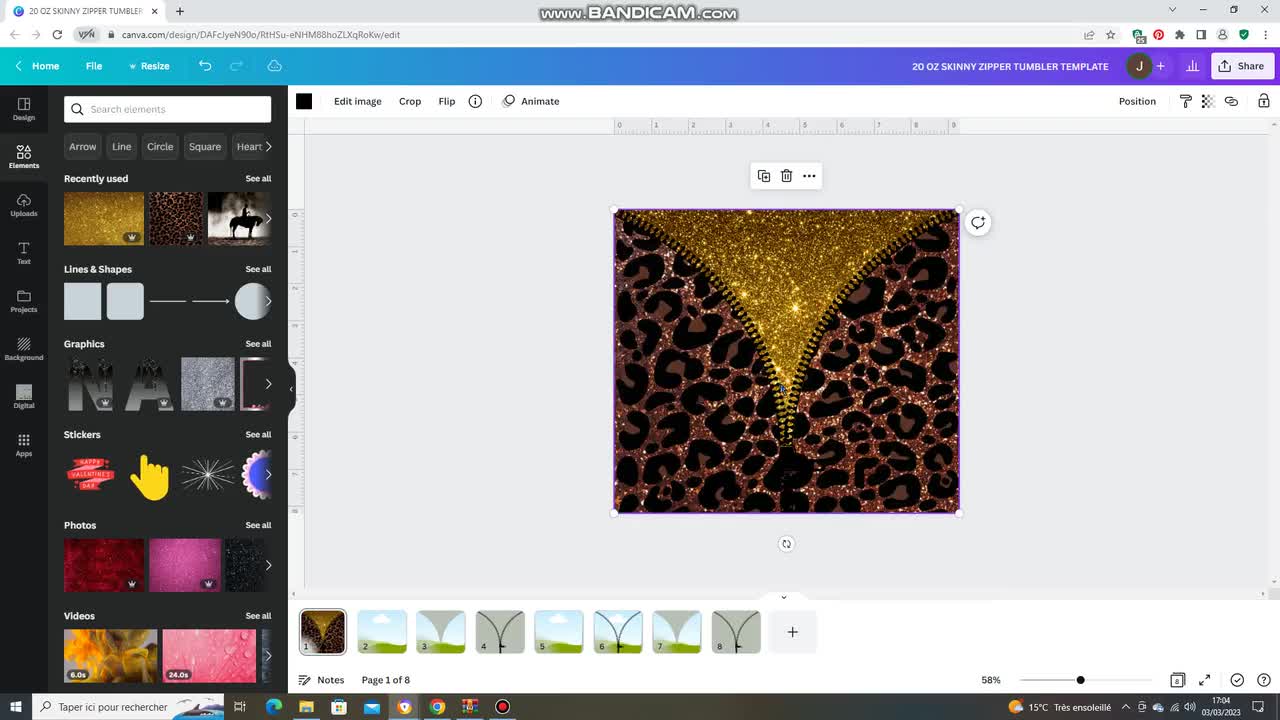Viewport: 1280px width, 720px height.
Task: Click the Animate button
Action: click(x=531, y=101)
